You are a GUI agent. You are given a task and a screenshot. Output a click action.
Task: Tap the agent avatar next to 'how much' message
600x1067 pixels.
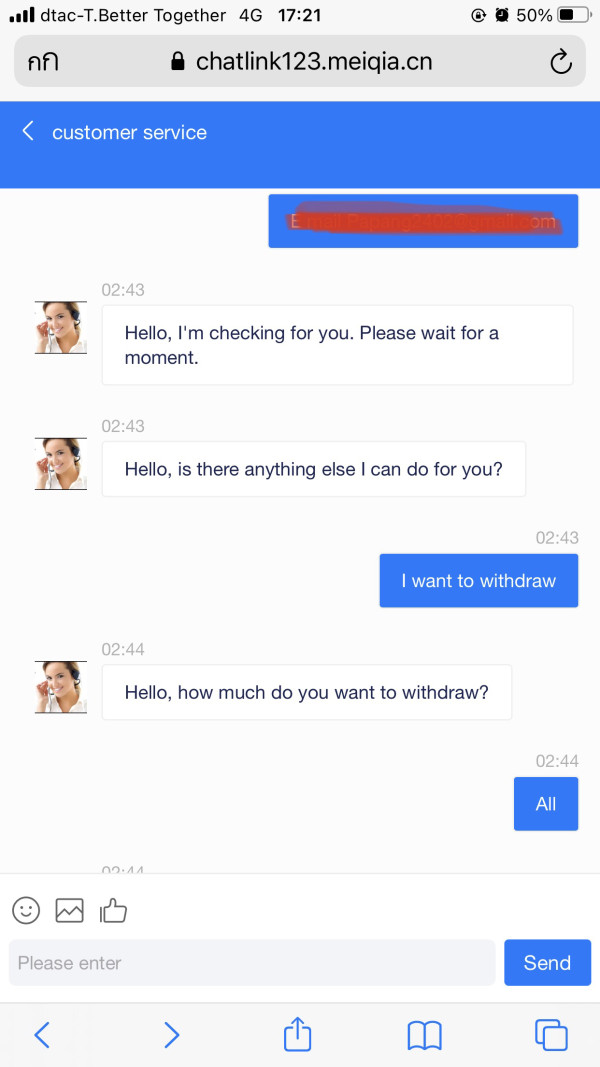(61, 687)
